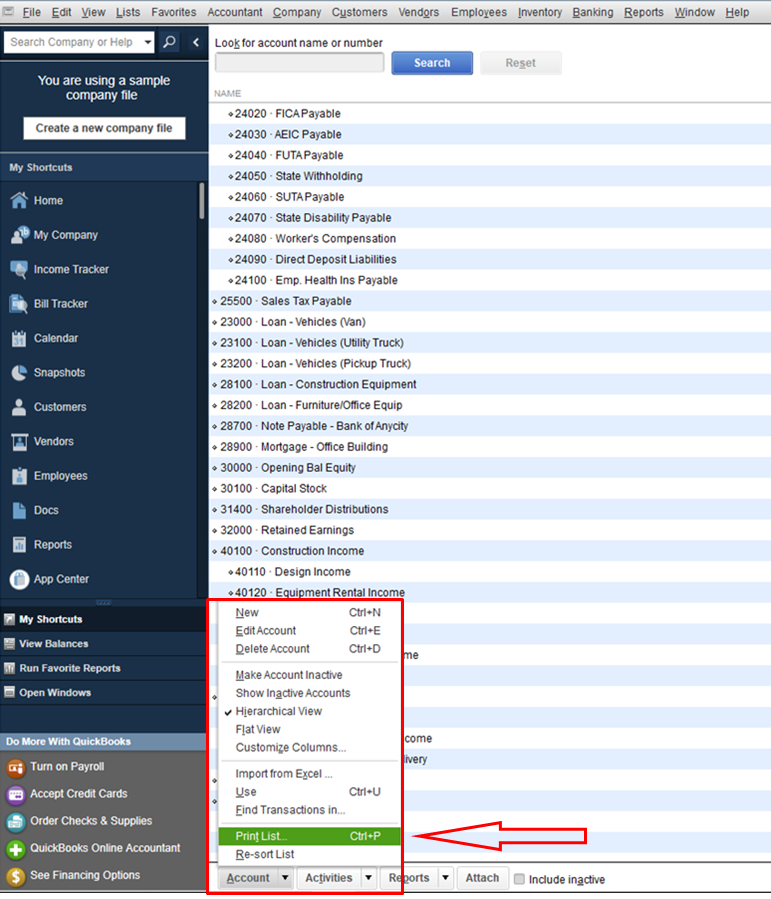
Task: Open the Banking menu
Action: pyautogui.click(x=593, y=12)
